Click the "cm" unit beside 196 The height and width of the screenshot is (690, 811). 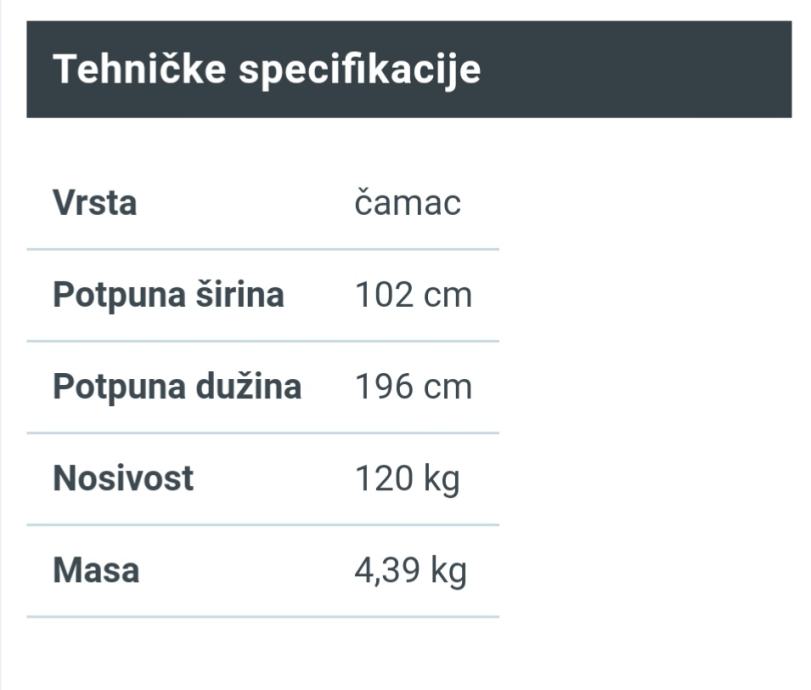(447, 387)
